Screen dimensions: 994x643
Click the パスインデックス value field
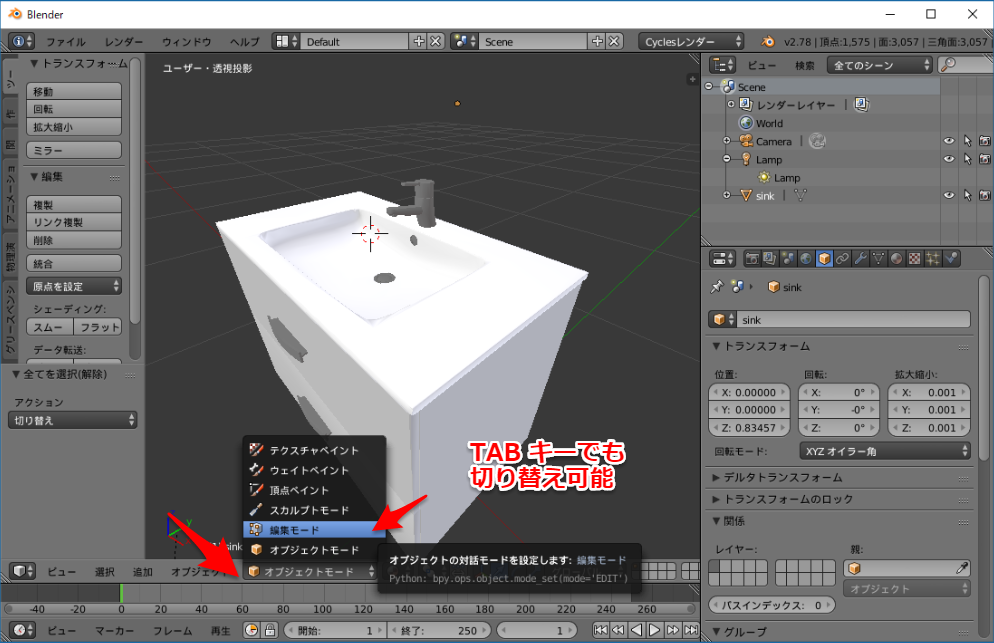coord(771,605)
